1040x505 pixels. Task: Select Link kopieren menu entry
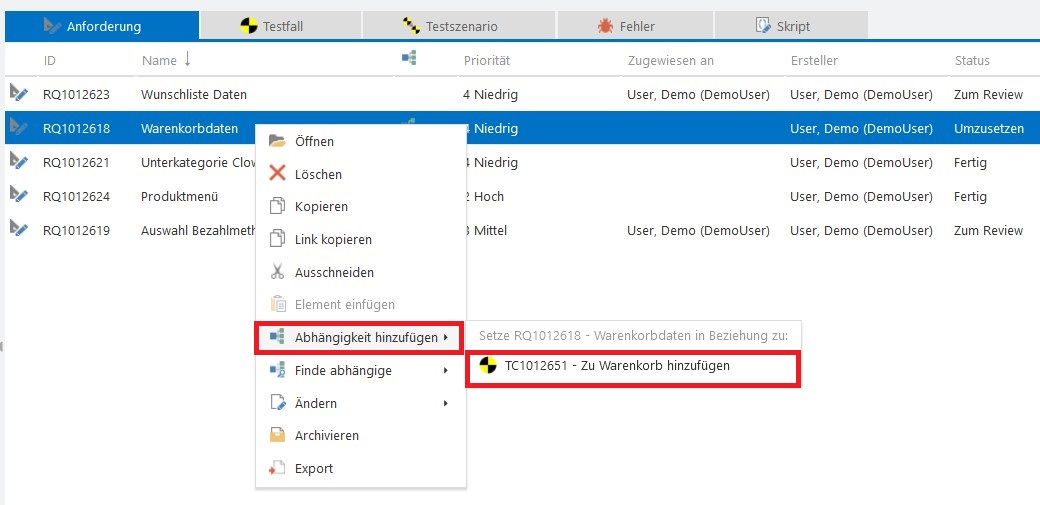click(x=333, y=240)
